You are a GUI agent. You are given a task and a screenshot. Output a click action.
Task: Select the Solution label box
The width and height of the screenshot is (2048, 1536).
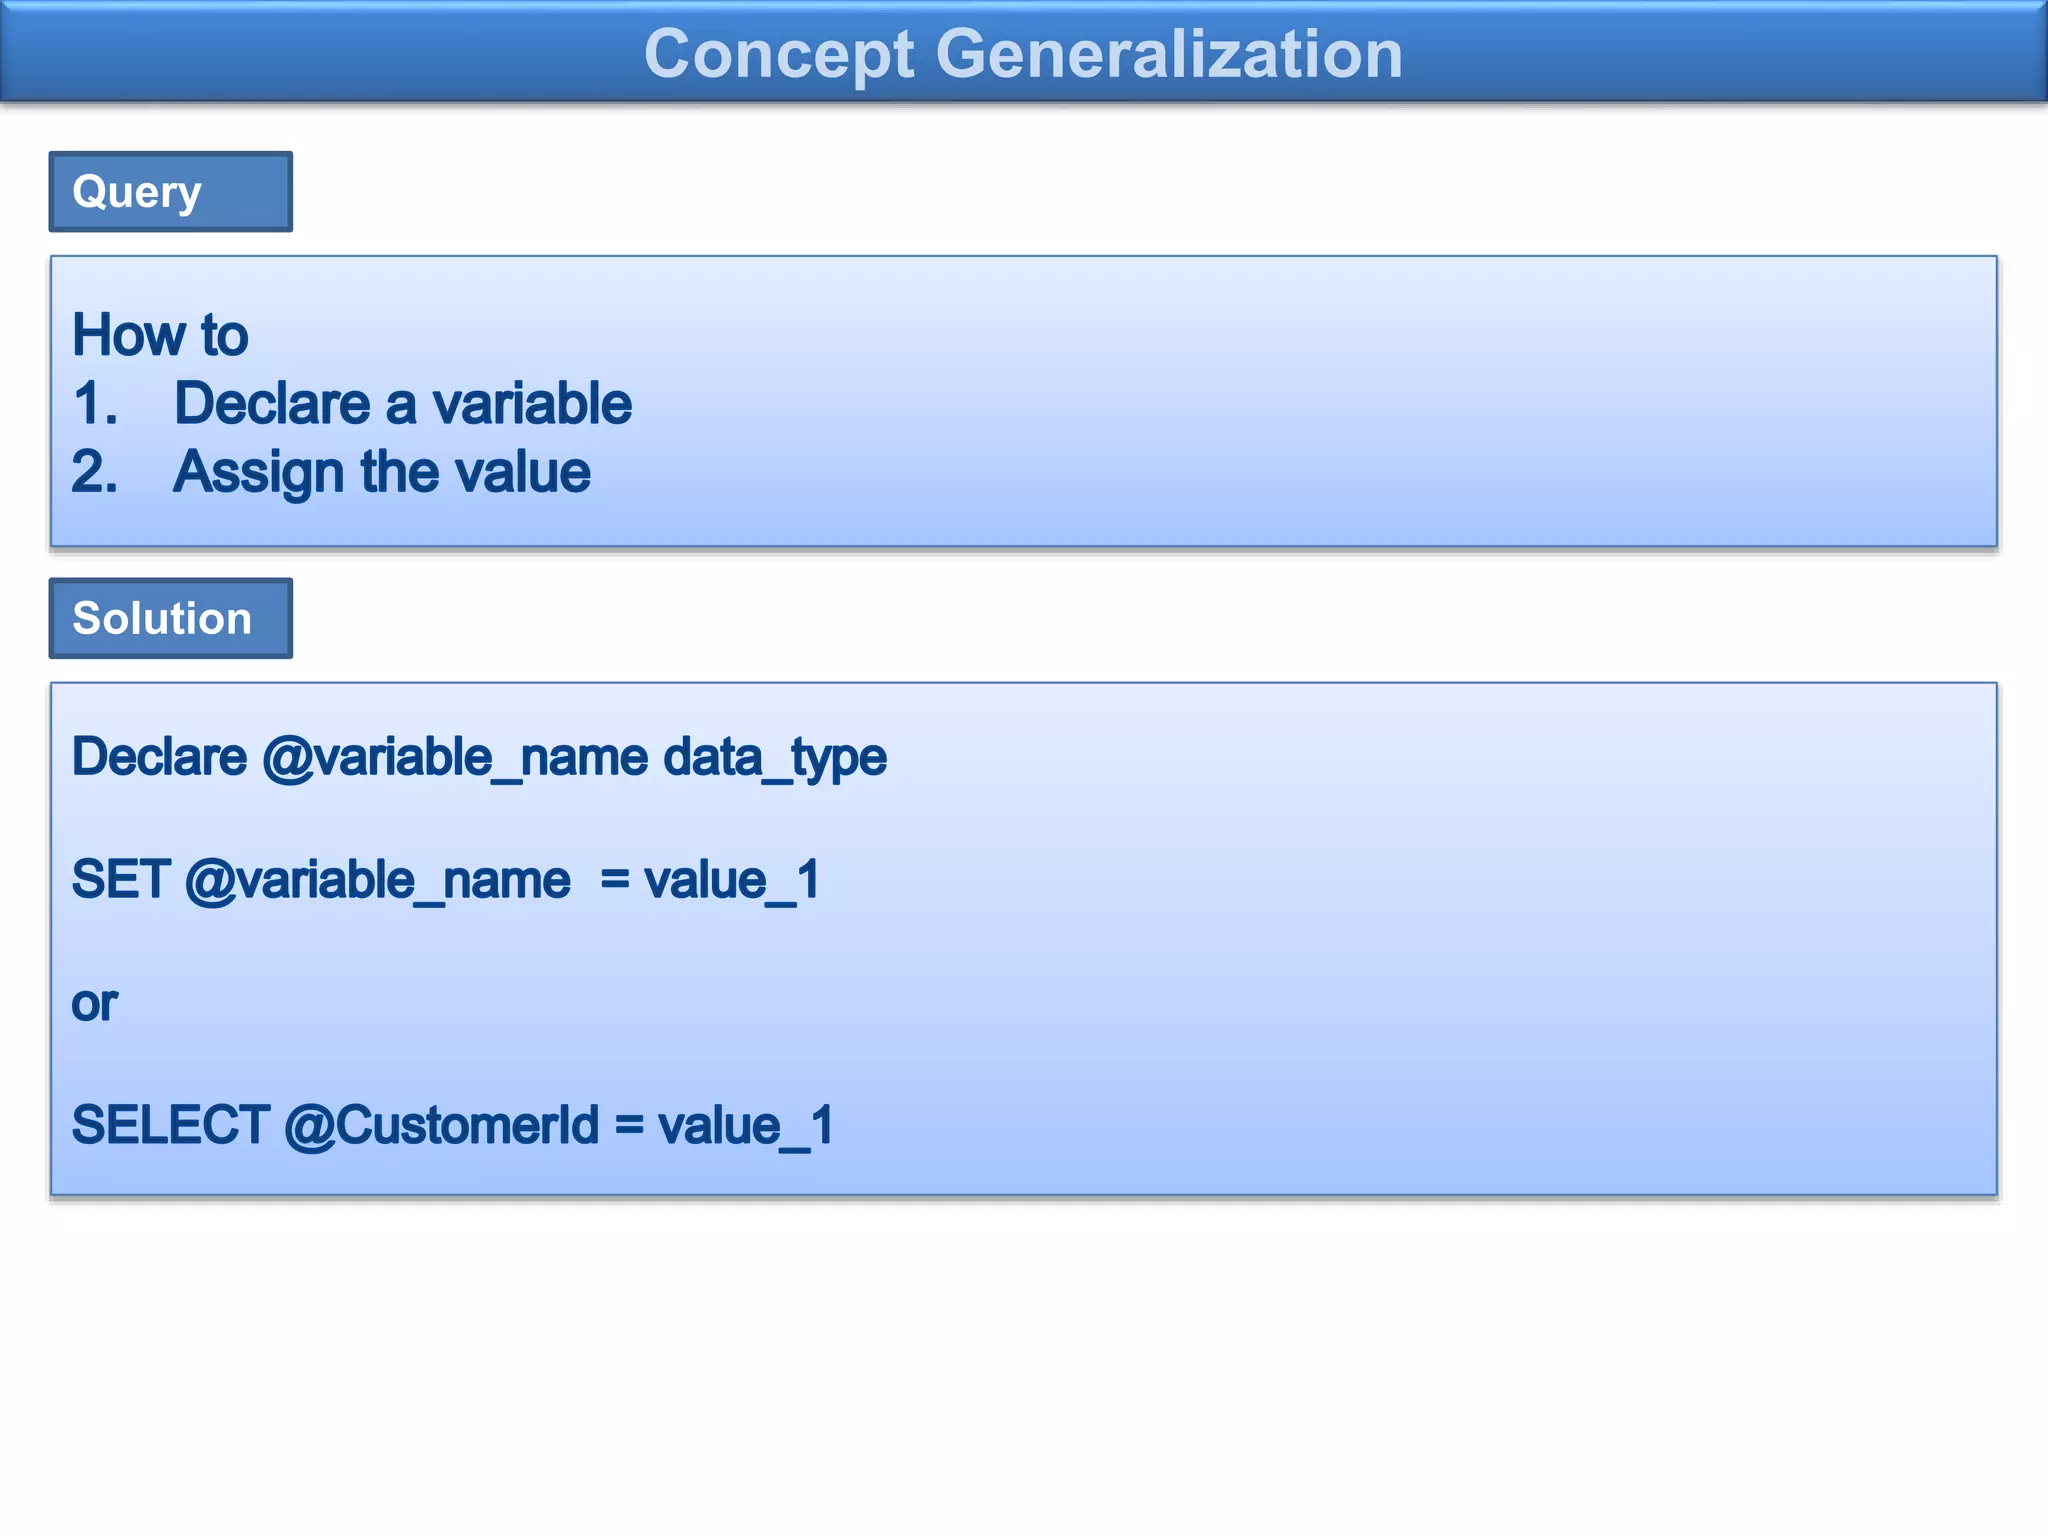click(x=171, y=618)
